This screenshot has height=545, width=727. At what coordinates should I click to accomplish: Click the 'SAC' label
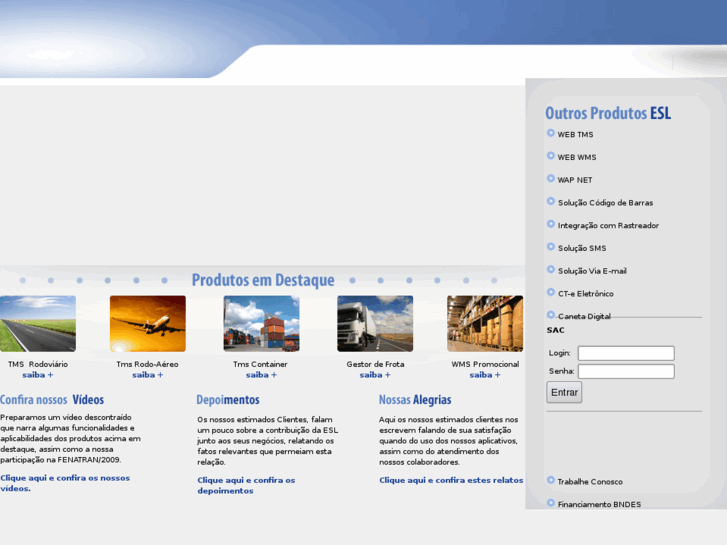click(x=555, y=330)
